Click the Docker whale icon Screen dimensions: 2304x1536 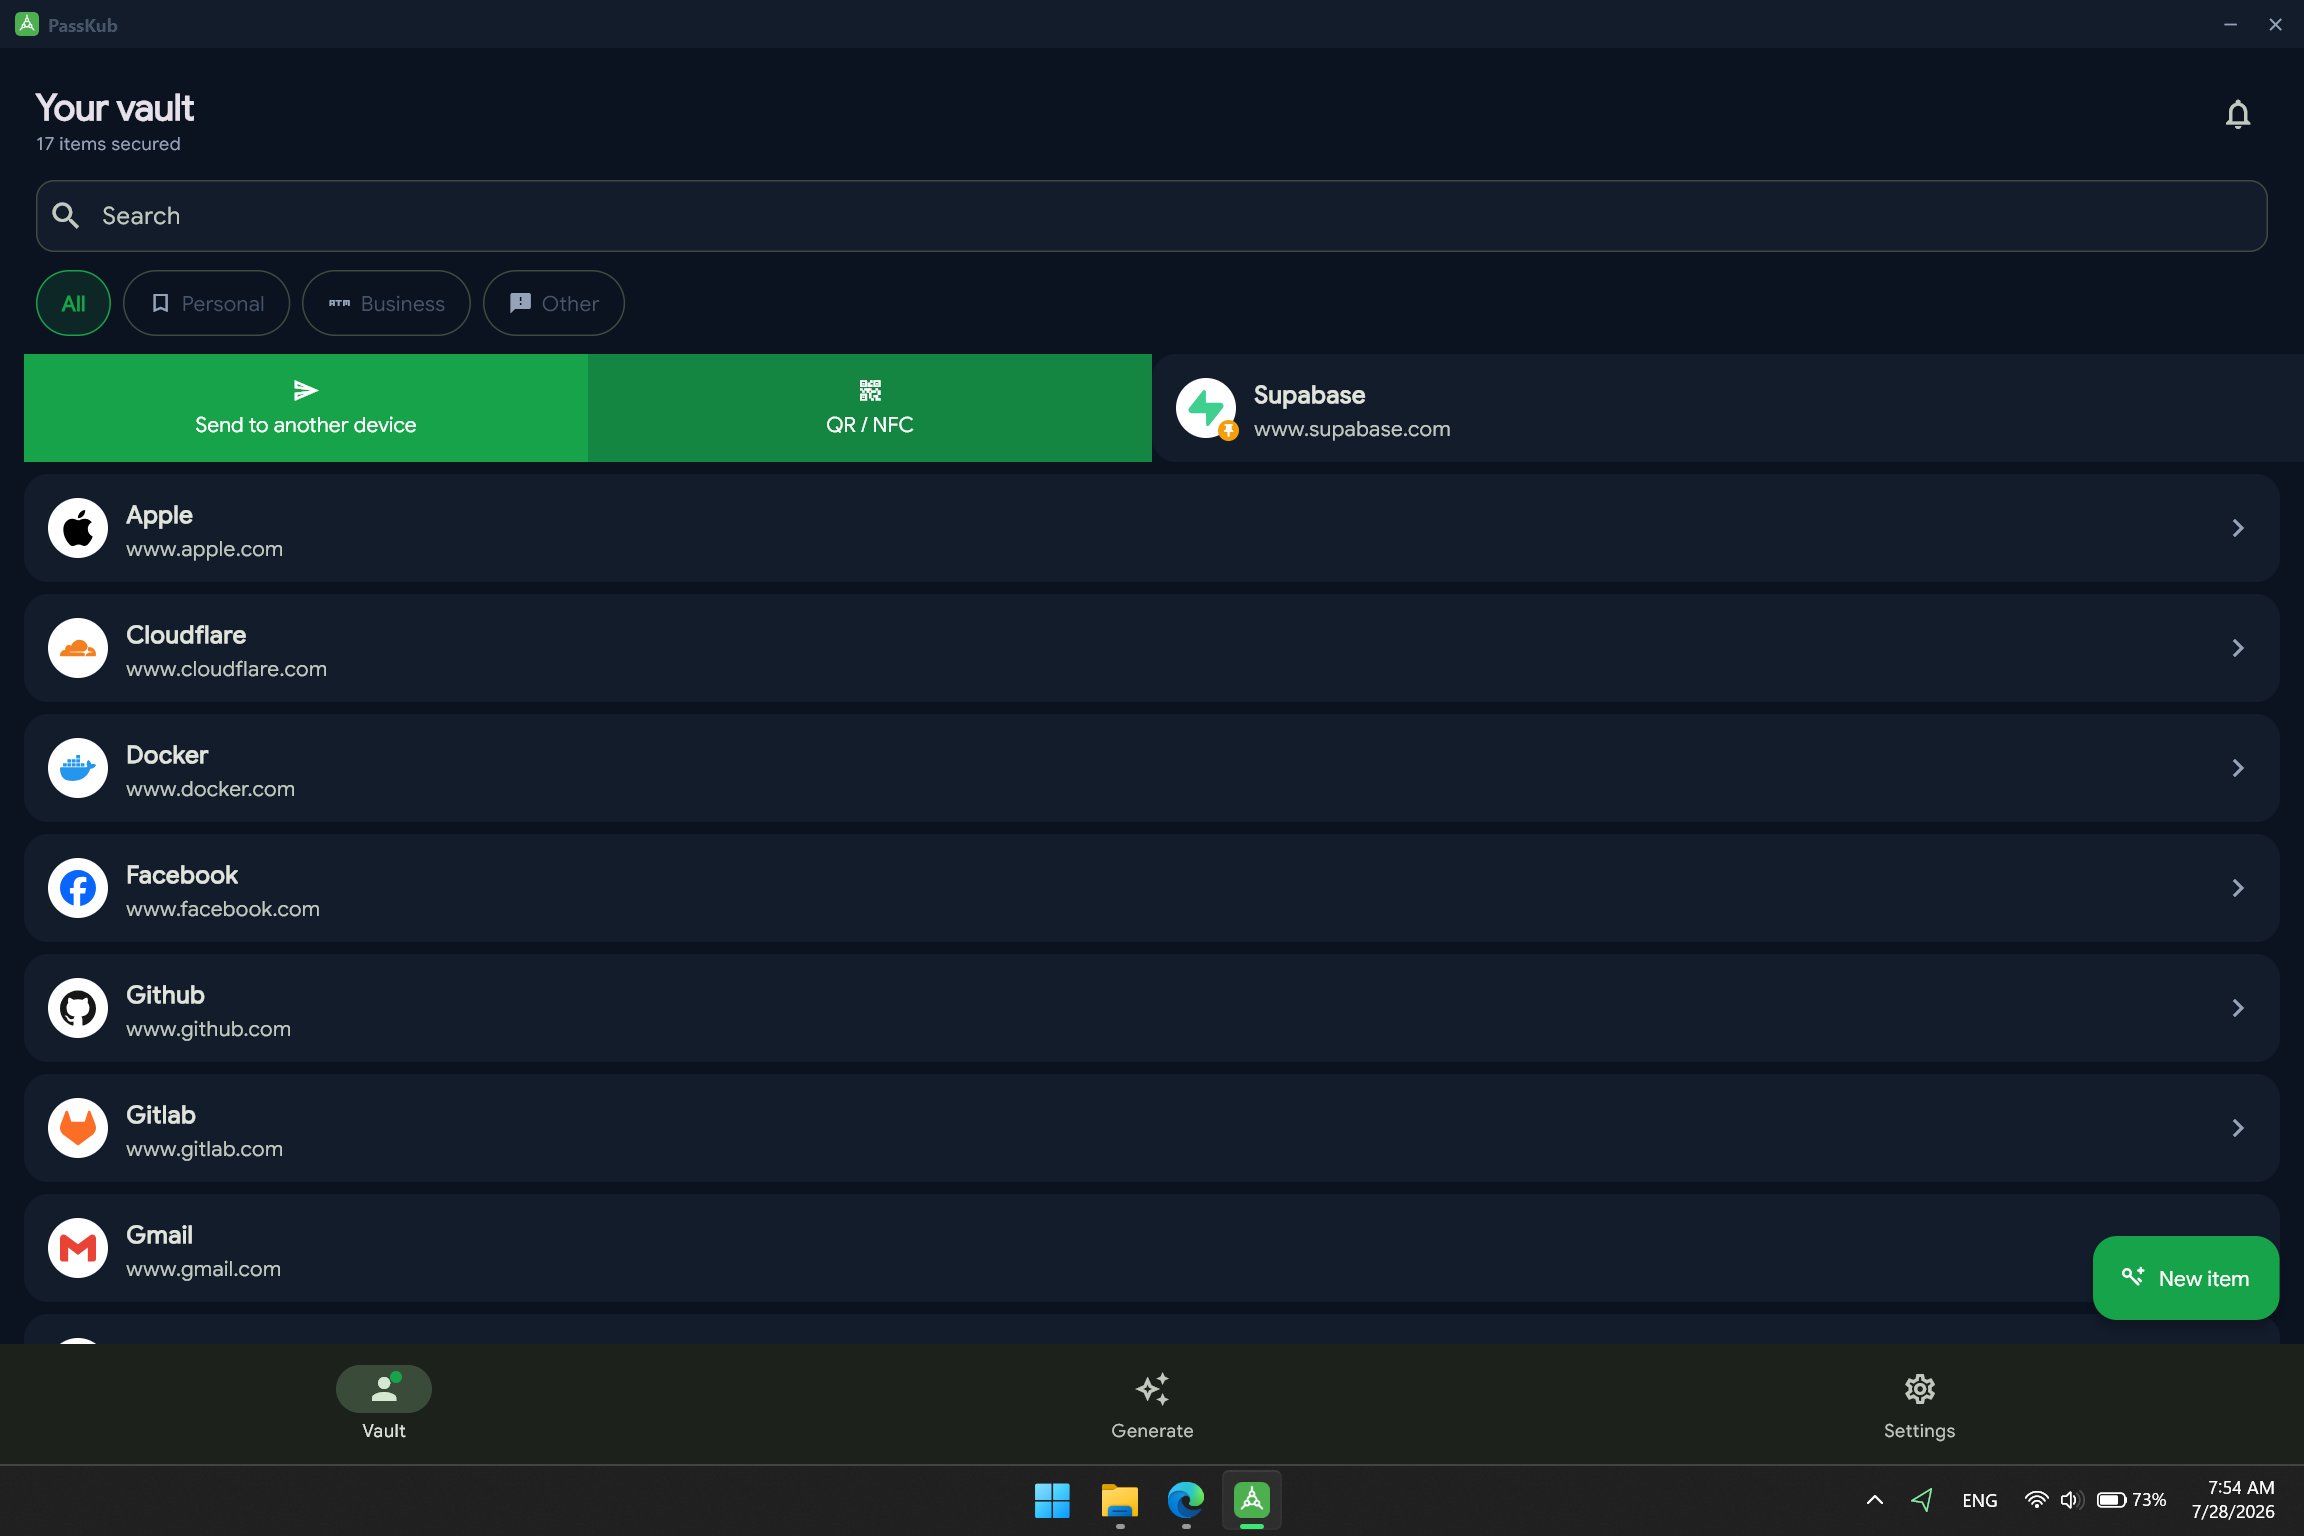[x=78, y=768]
